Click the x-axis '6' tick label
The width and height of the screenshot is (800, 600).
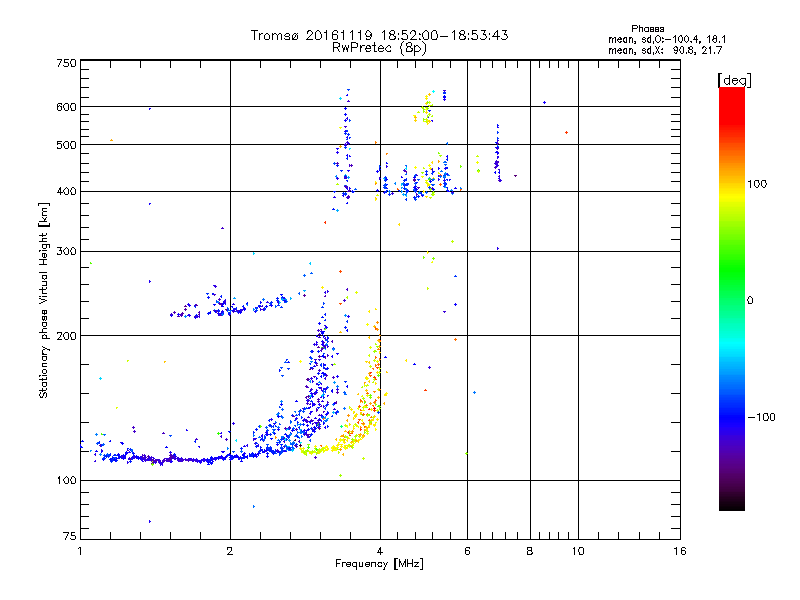tap(467, 551)
